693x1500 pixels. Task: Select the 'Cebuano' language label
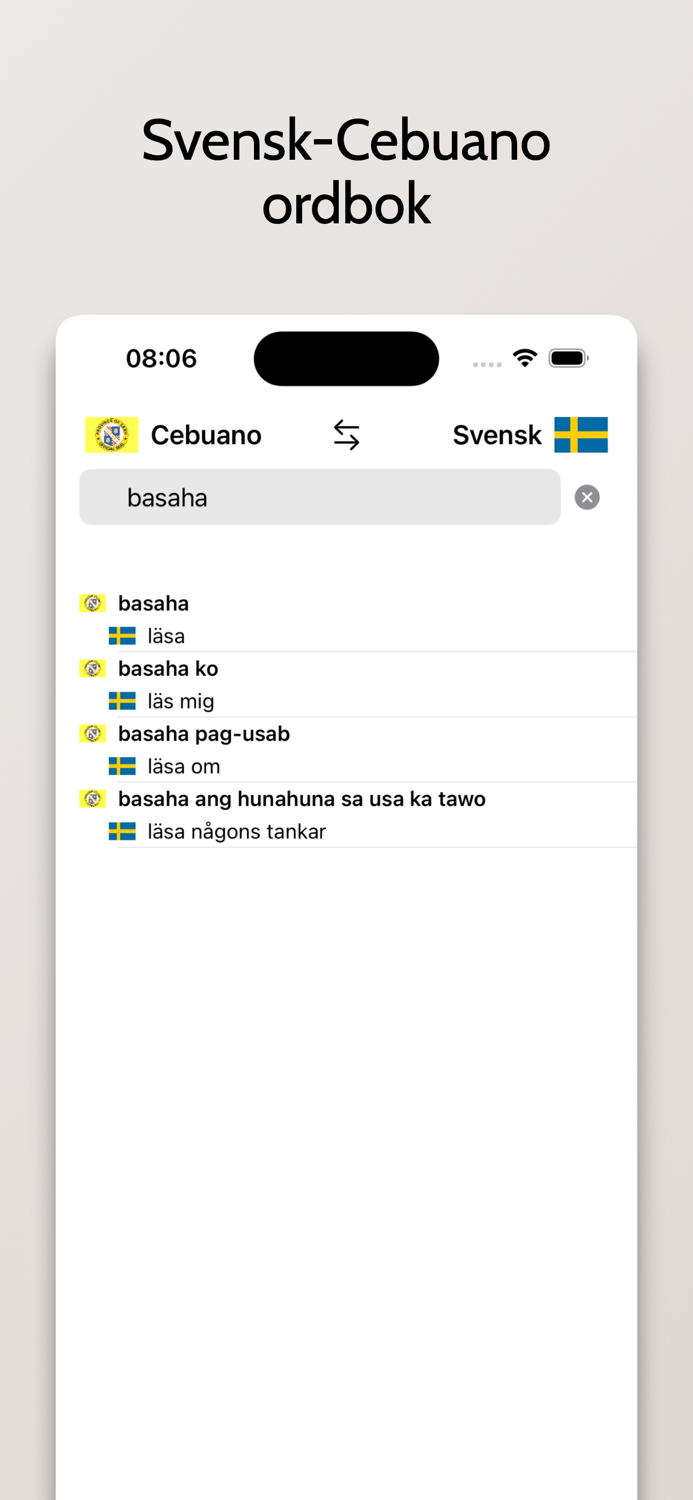pyautogui.click(x=205, y=434)
